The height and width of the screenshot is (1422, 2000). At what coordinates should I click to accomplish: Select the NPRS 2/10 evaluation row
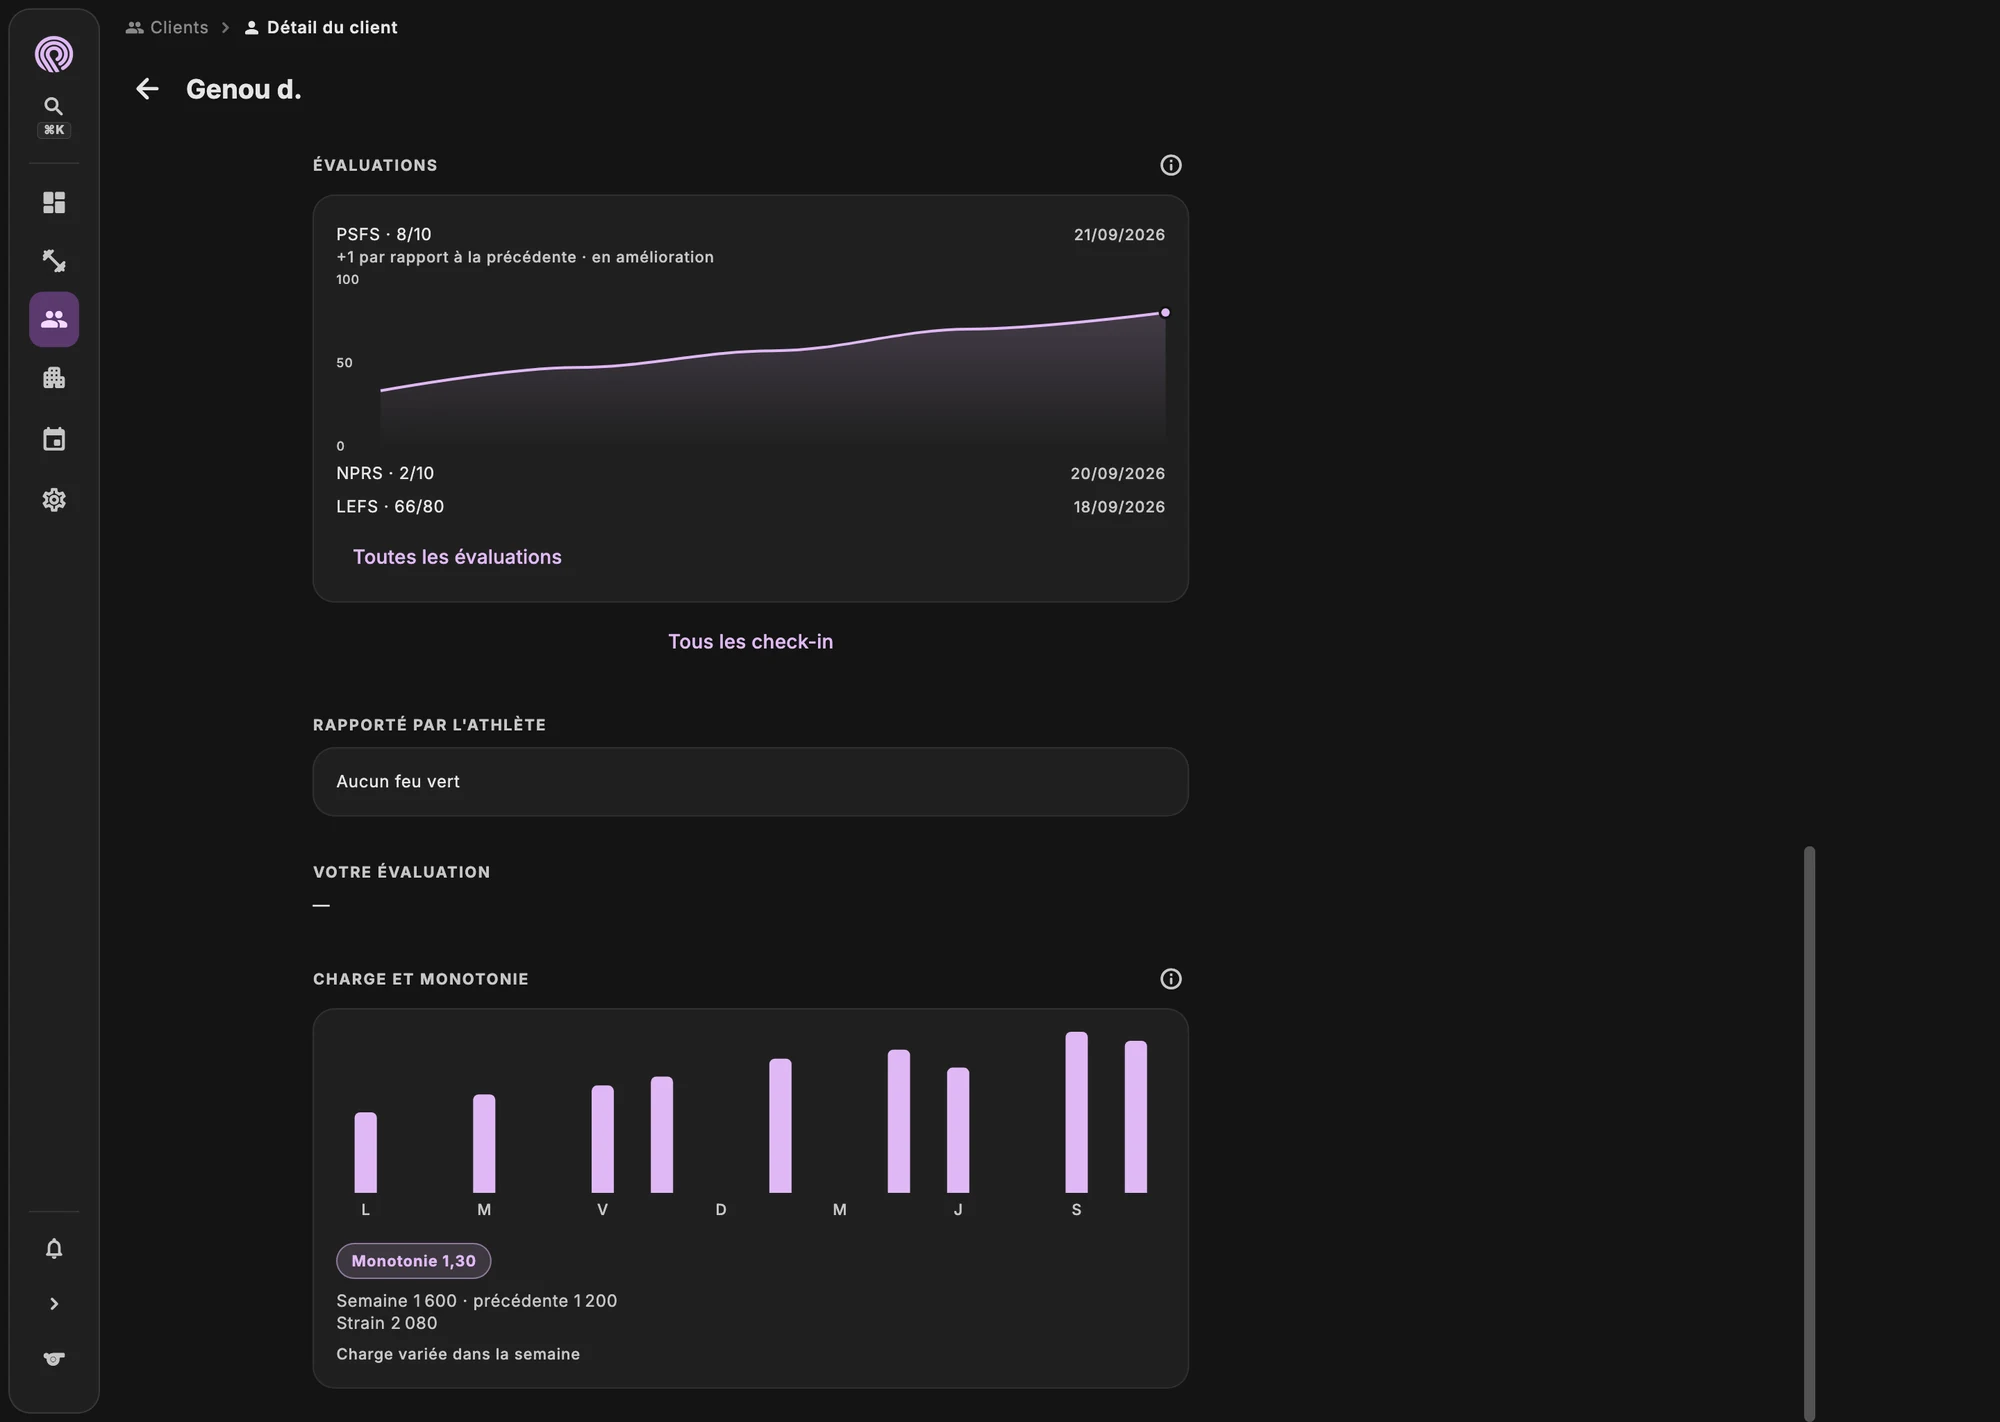click(x=750, y=473)
